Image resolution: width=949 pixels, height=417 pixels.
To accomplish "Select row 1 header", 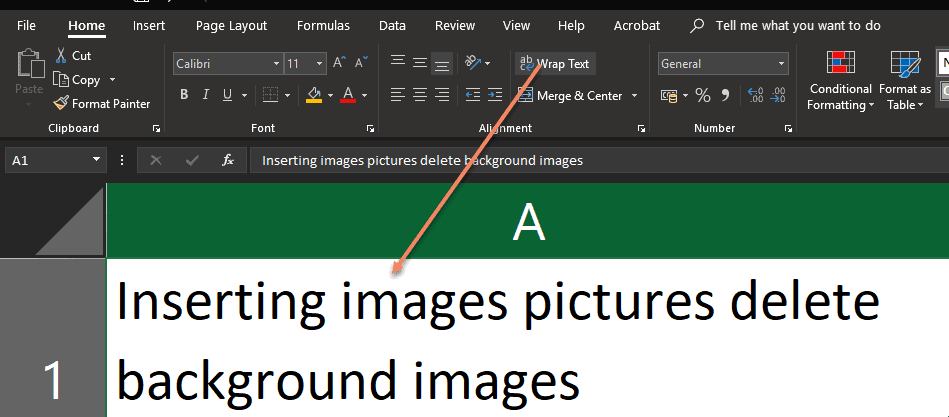I will pyautogui.click(x=53, y=338).
